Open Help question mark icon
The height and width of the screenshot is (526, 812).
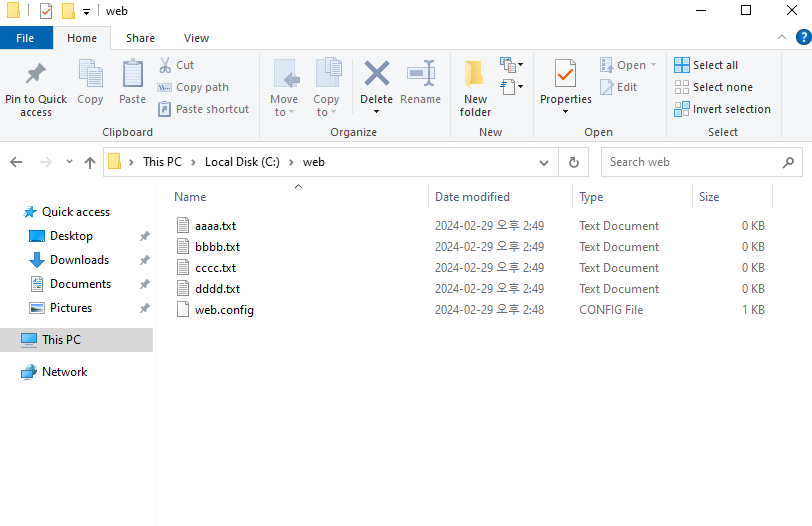[x=804, y=37]
